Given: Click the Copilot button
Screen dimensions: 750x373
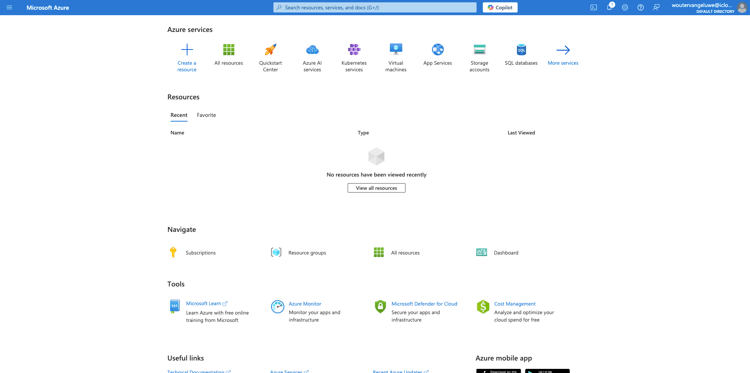Looking at the screenshot, I should coord(500,7).
